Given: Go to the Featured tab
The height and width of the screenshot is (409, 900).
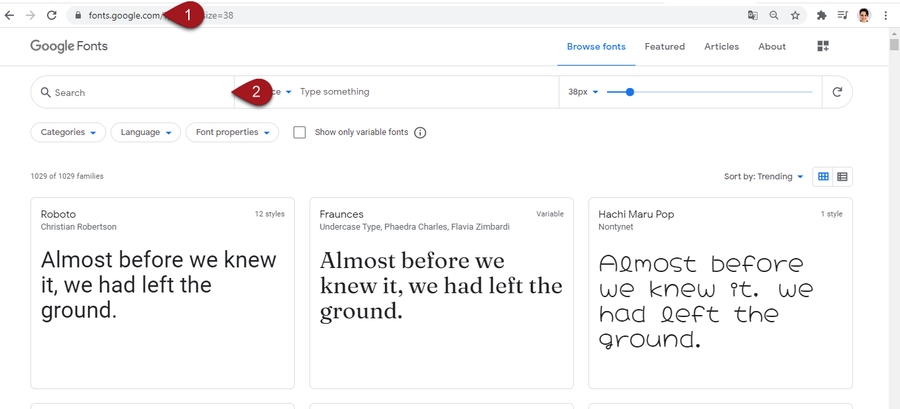Looking at the screenshot, I should click(664, 47).
